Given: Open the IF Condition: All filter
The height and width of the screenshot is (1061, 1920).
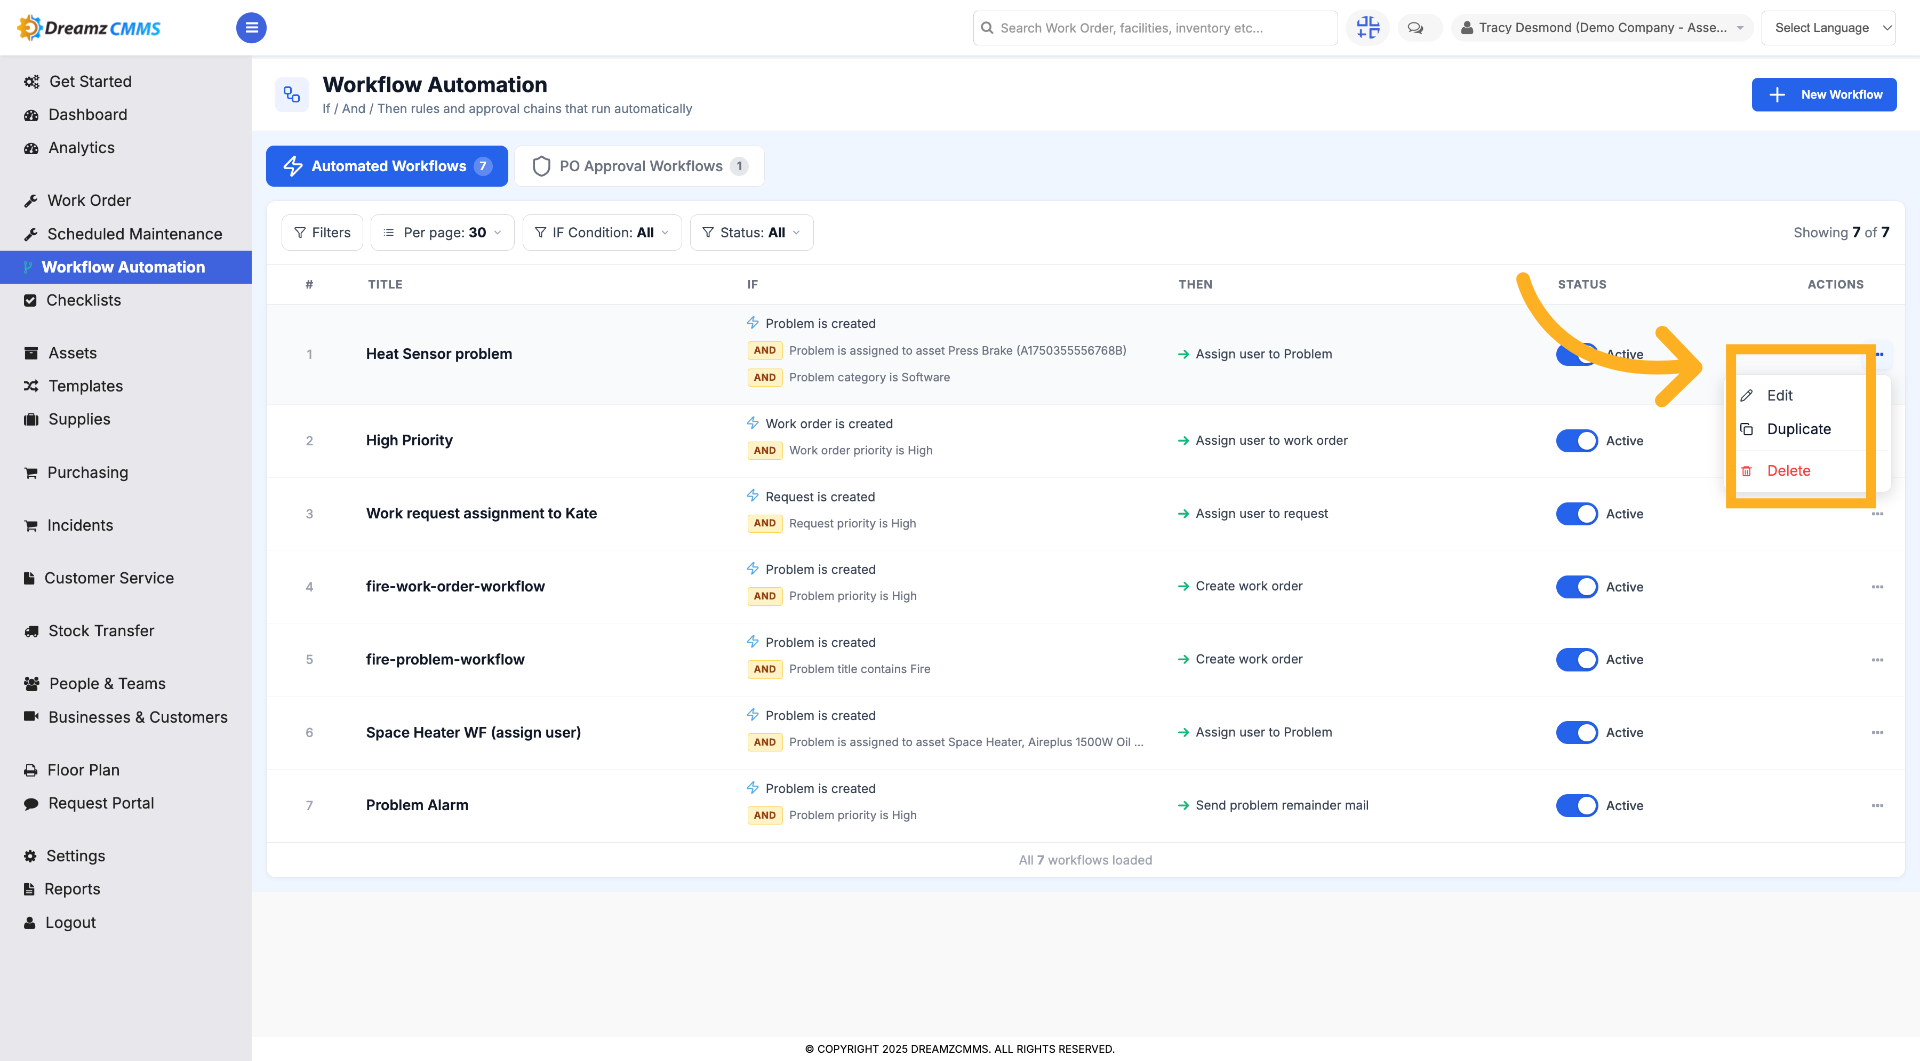Looking at the screenshot, I should pyautogui.click(x=602, y=233).
